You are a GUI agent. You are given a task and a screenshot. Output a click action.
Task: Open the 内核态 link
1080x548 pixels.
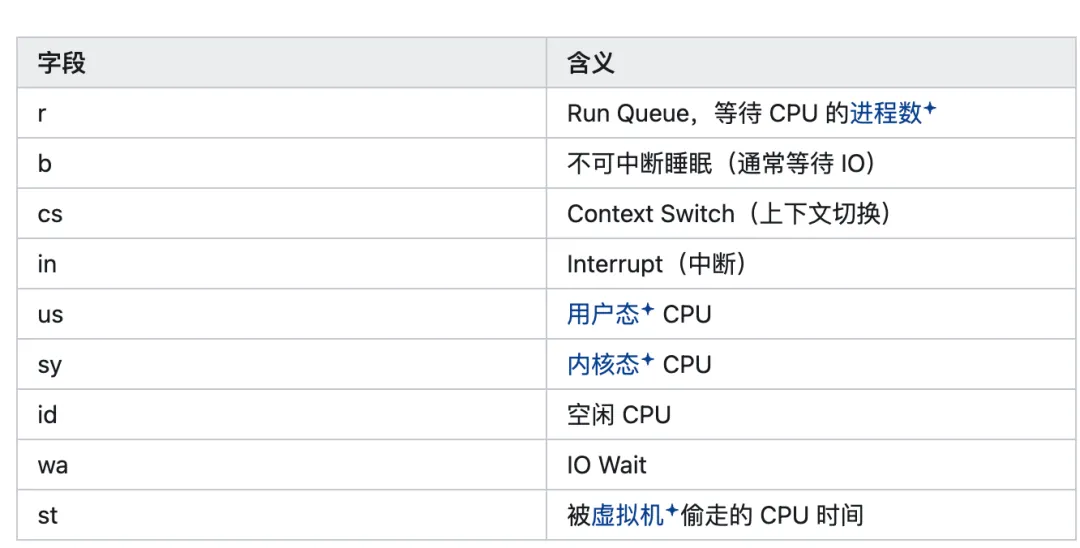603,365
